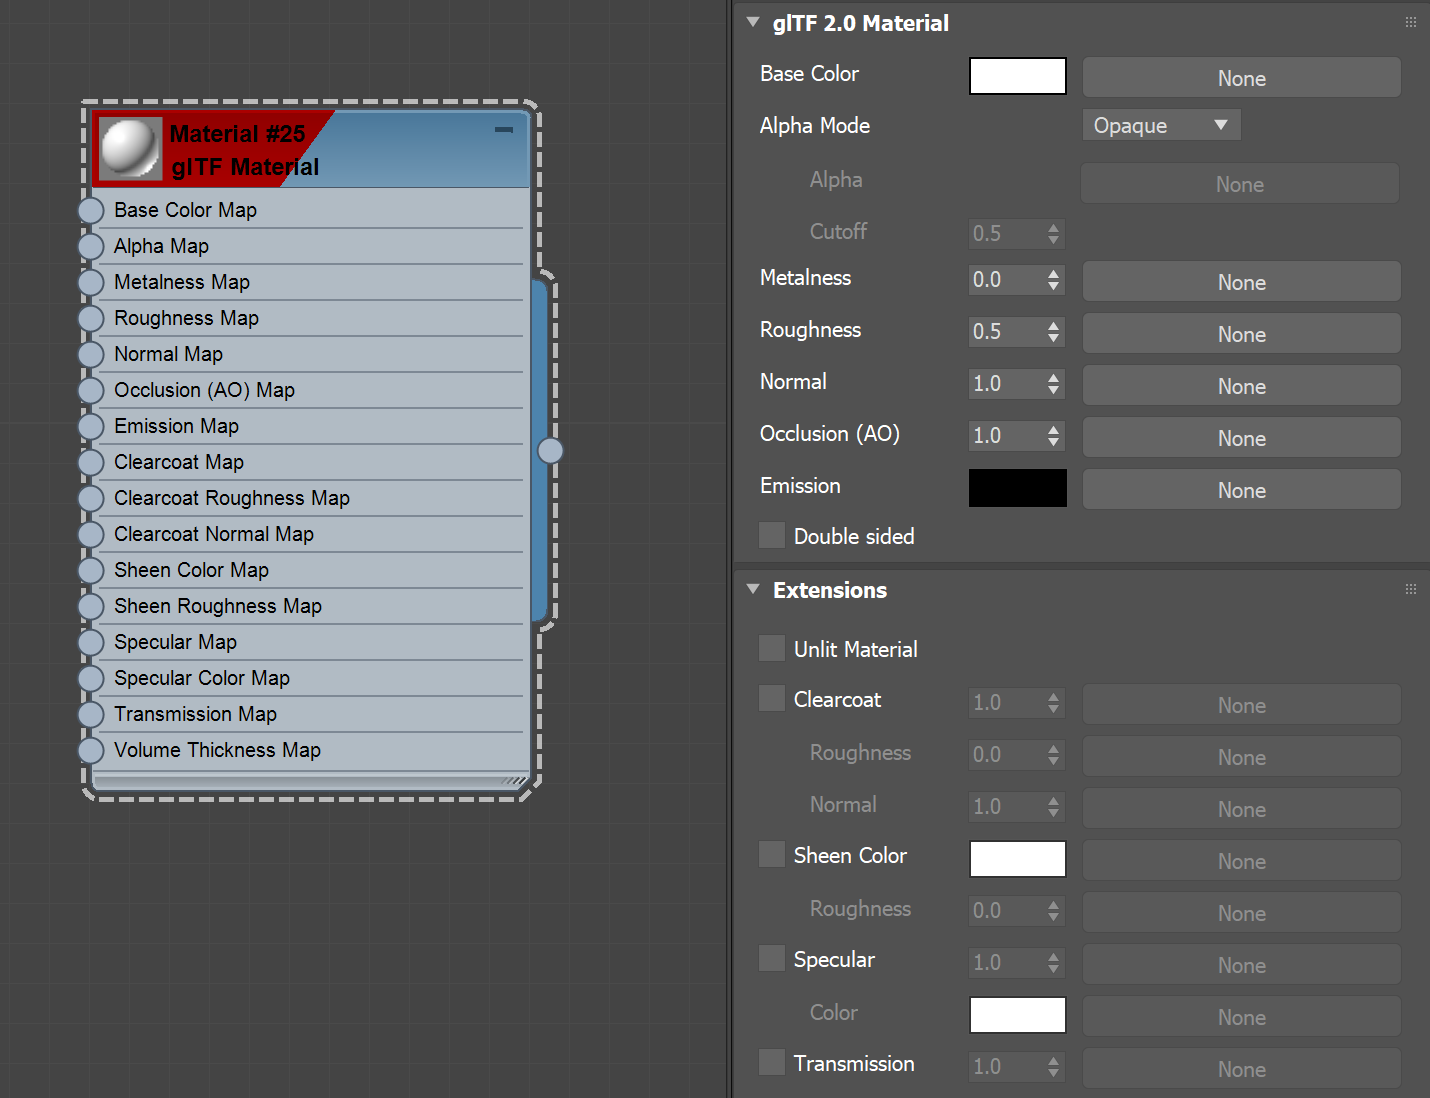Open the Alpha Mode dropdown
Image resolution: width=1430 pixels, height=1098 pixels.
point(1161,125)
